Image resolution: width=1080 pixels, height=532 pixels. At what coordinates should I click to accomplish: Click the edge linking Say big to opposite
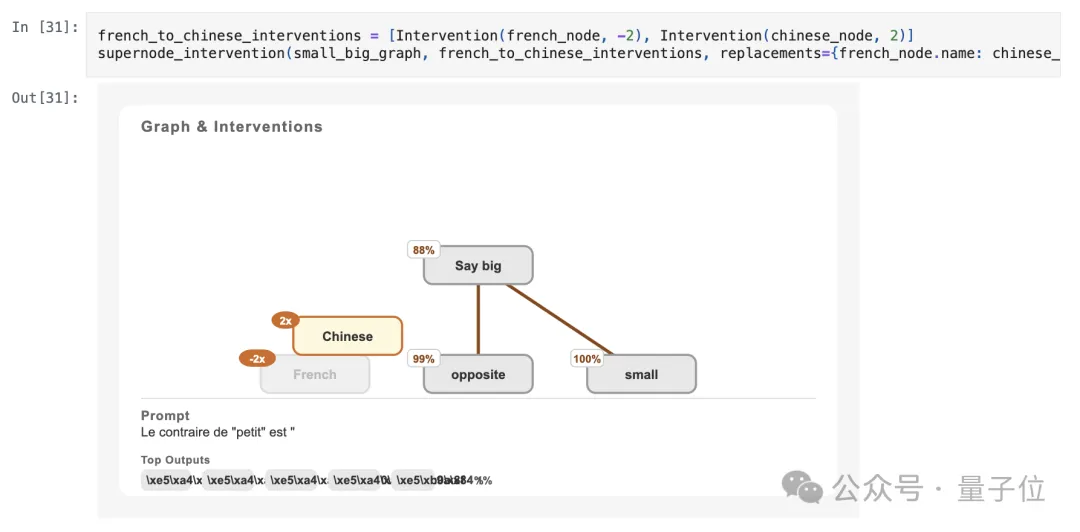[478, 318]
